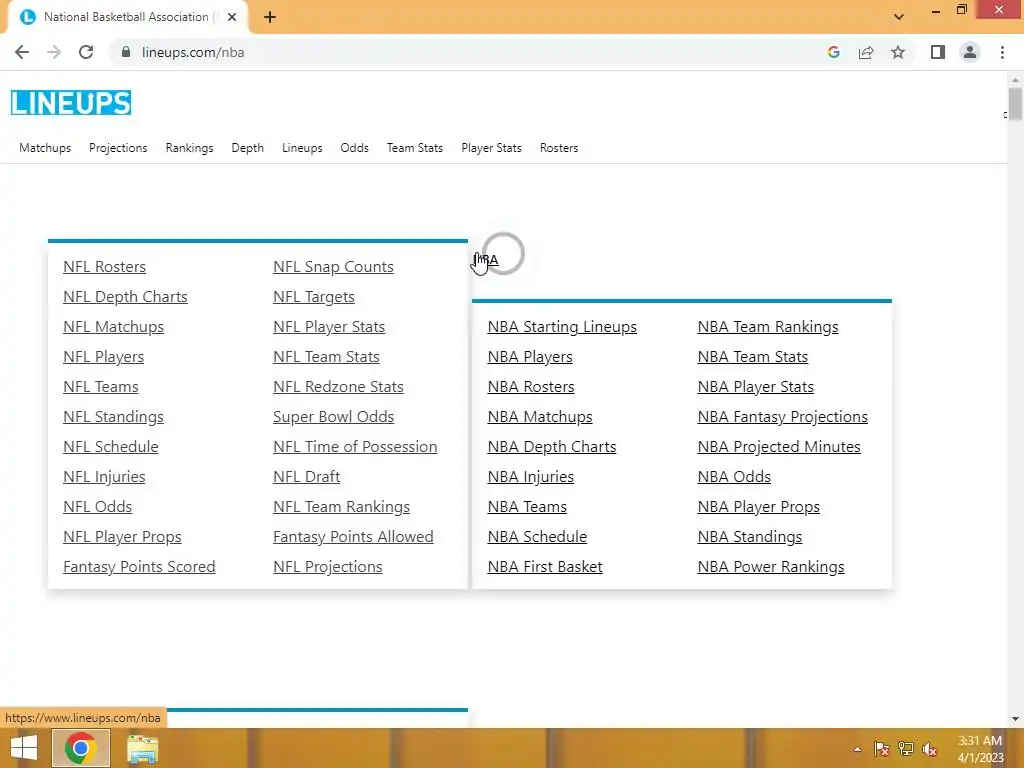Open NBA Team Rankings link
This screenshot has height=768, width=1024.
tap(768, 327)
